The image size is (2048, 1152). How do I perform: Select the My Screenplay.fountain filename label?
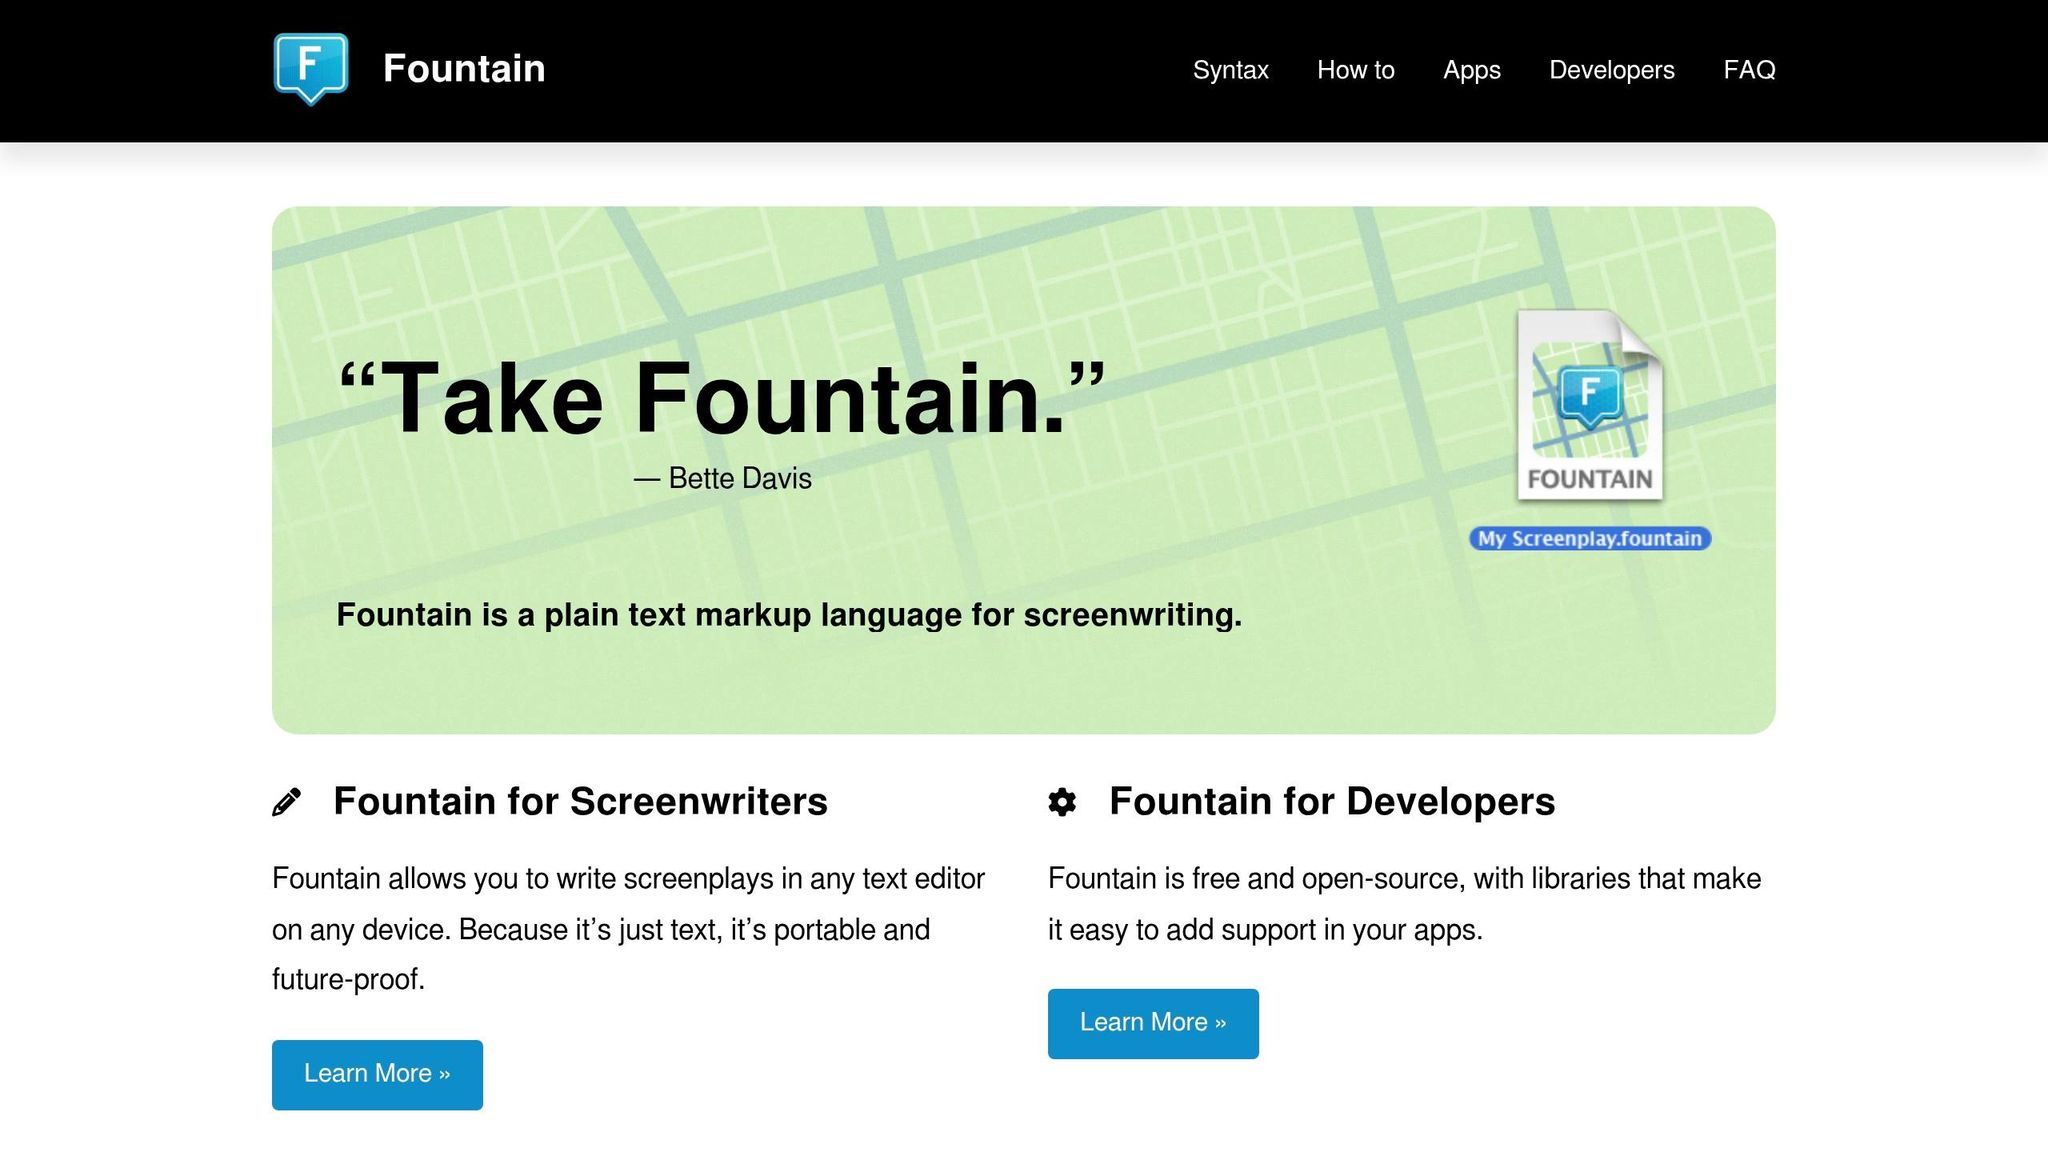click(x=1590, y=538)
